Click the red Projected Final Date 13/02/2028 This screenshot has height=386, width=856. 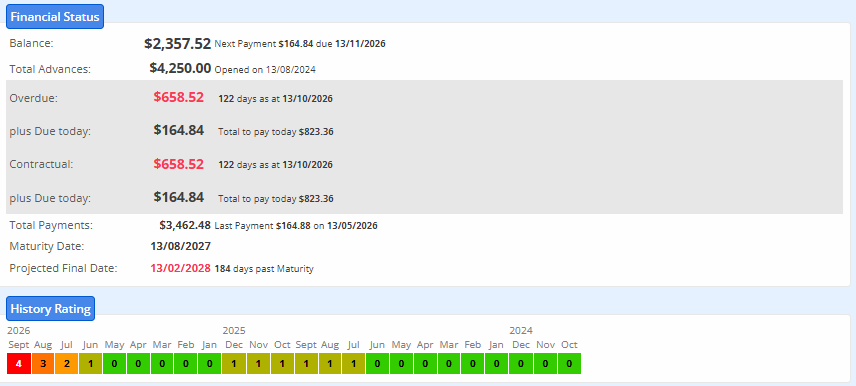pyautogui.click(x=181, y=268)
